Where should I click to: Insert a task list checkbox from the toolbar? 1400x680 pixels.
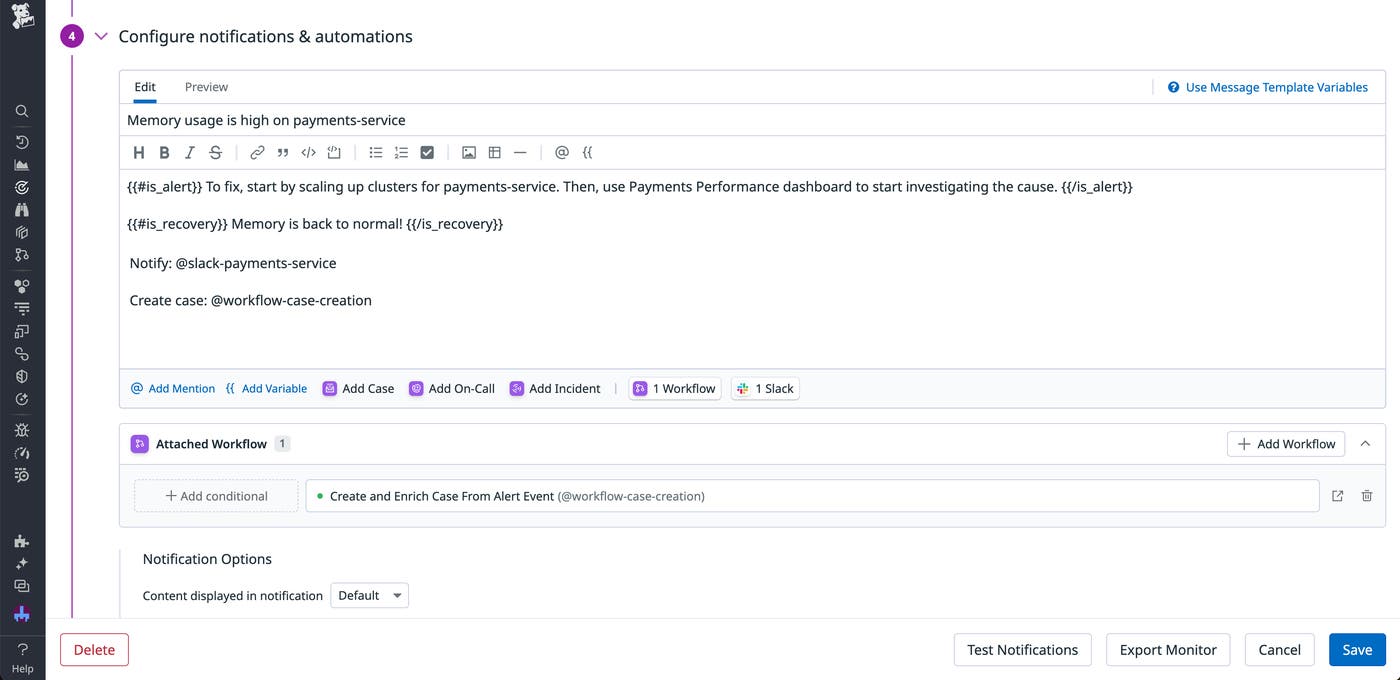click(x=427, y=152)
